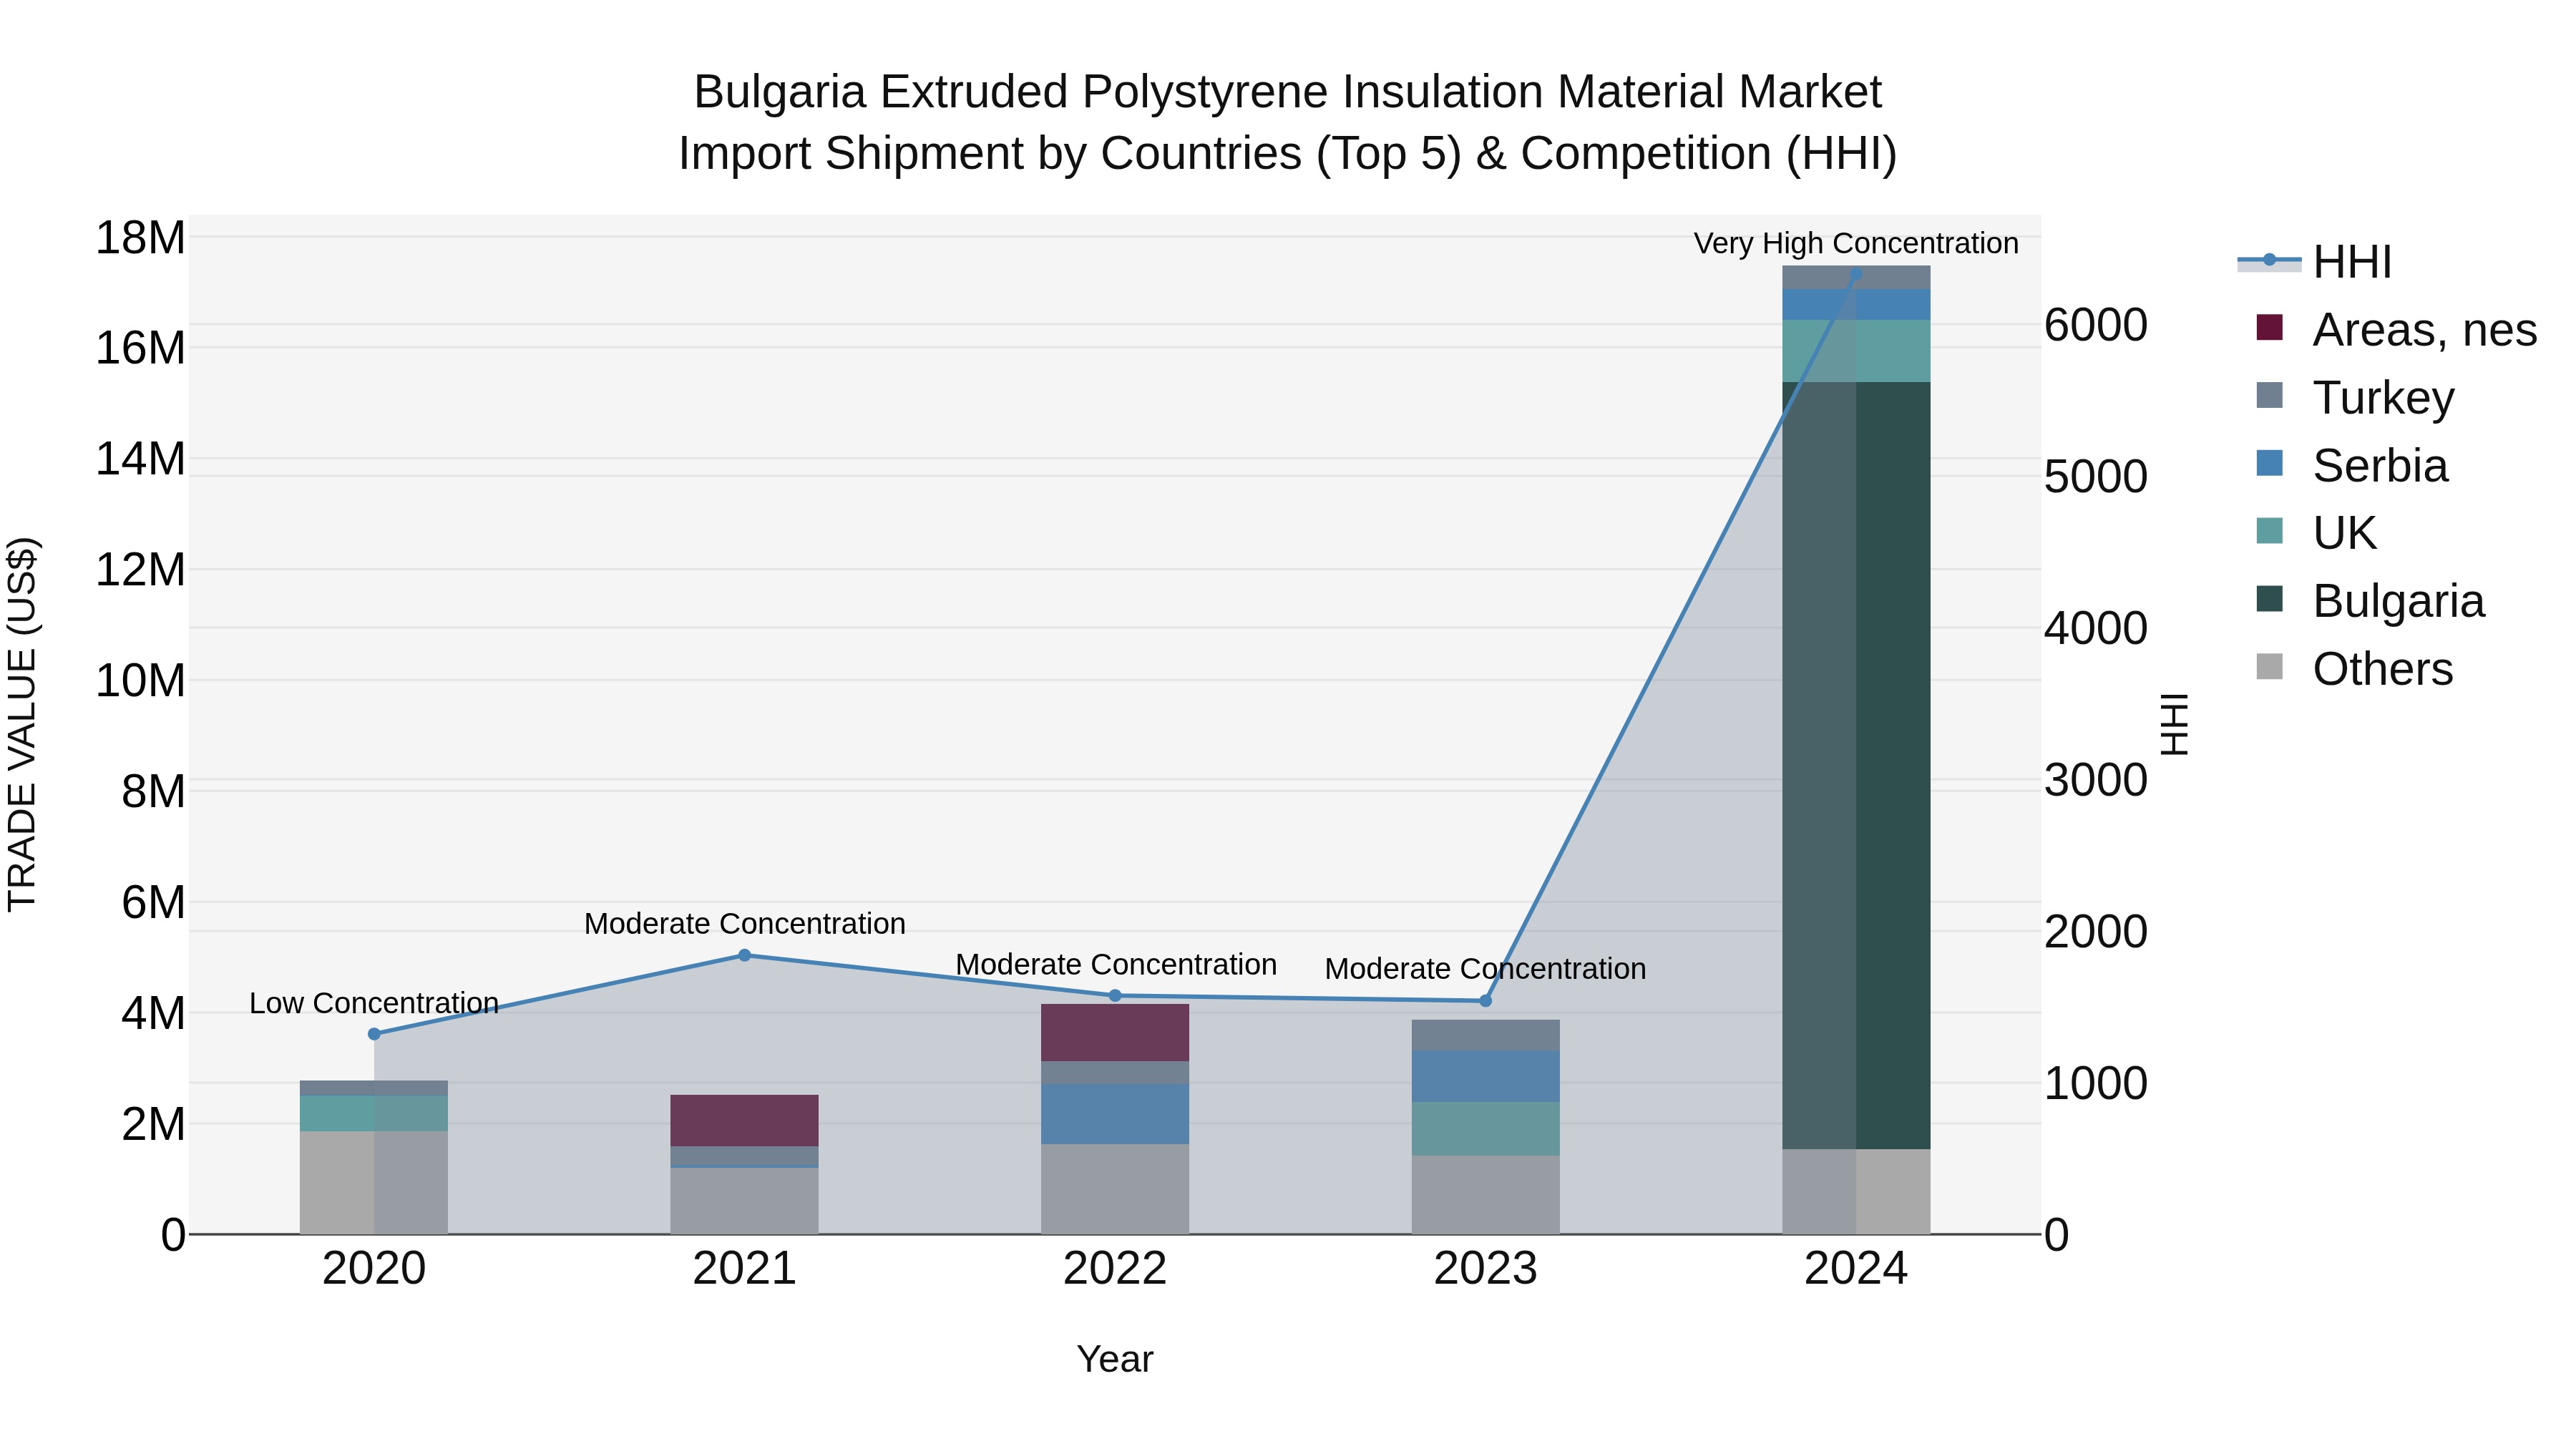Click the Others segment in 2022 bar
The width and height of the screenshot is (2576, 1449).
point(1115,1189)
